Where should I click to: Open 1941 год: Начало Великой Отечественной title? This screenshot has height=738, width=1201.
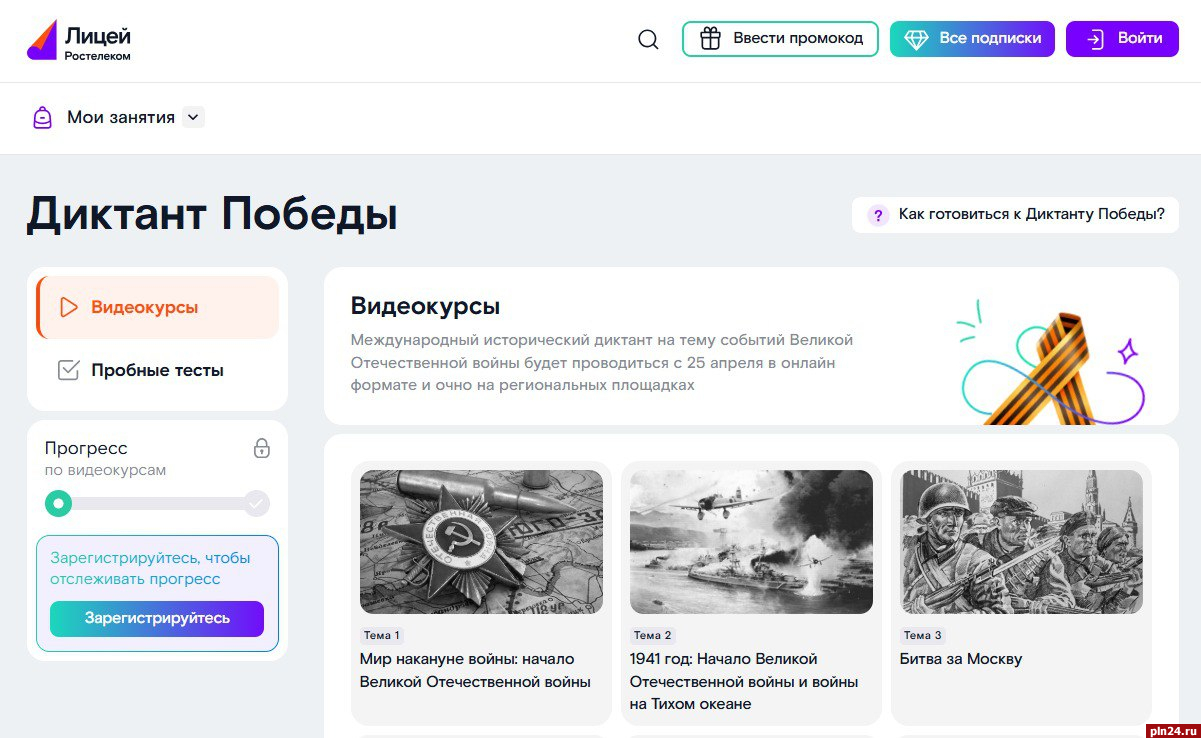[x=744, y=681]
